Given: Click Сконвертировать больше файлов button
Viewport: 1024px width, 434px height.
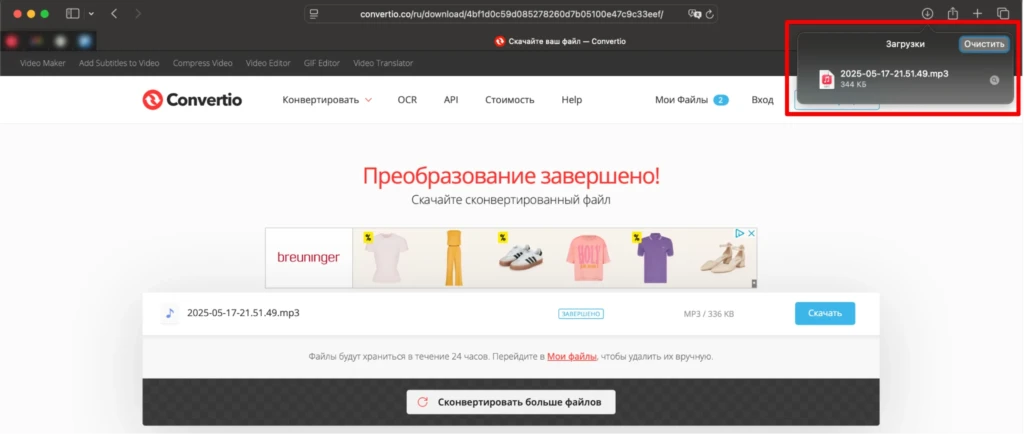Looking at the screenshot, I should click(x=511, y=402).
